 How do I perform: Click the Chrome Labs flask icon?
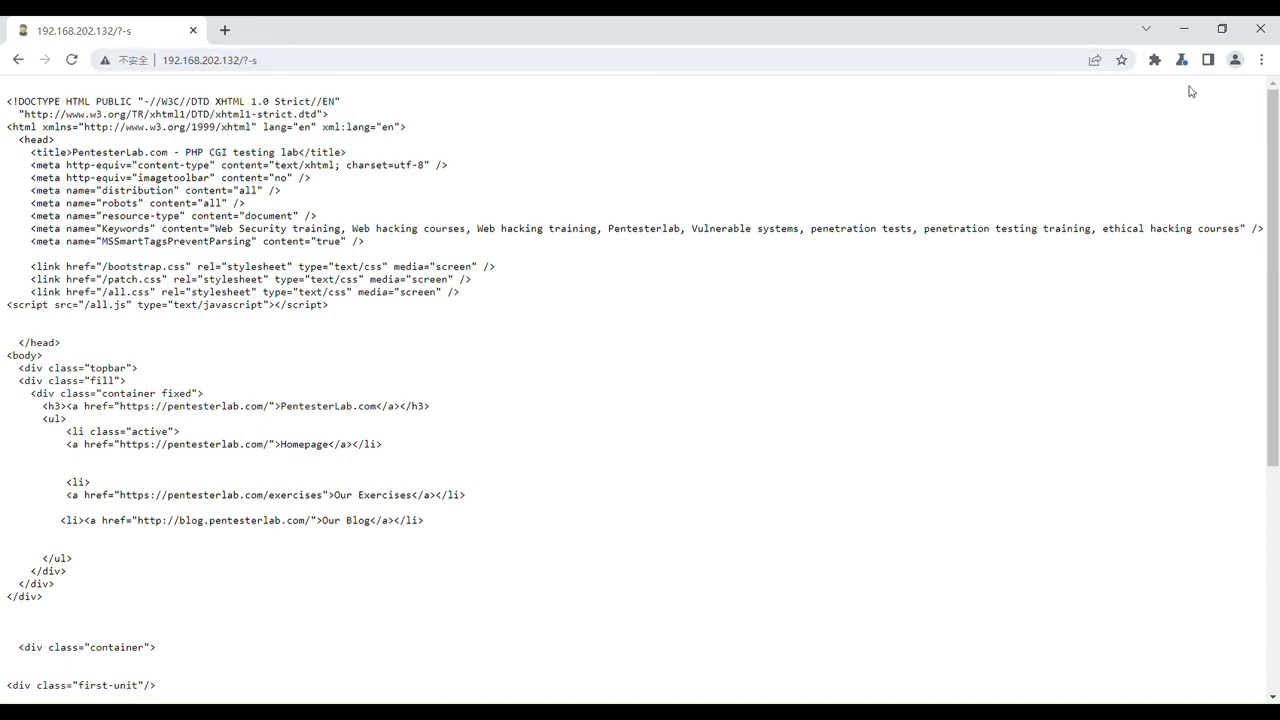pyautogui.click(x=1182, y=60)
